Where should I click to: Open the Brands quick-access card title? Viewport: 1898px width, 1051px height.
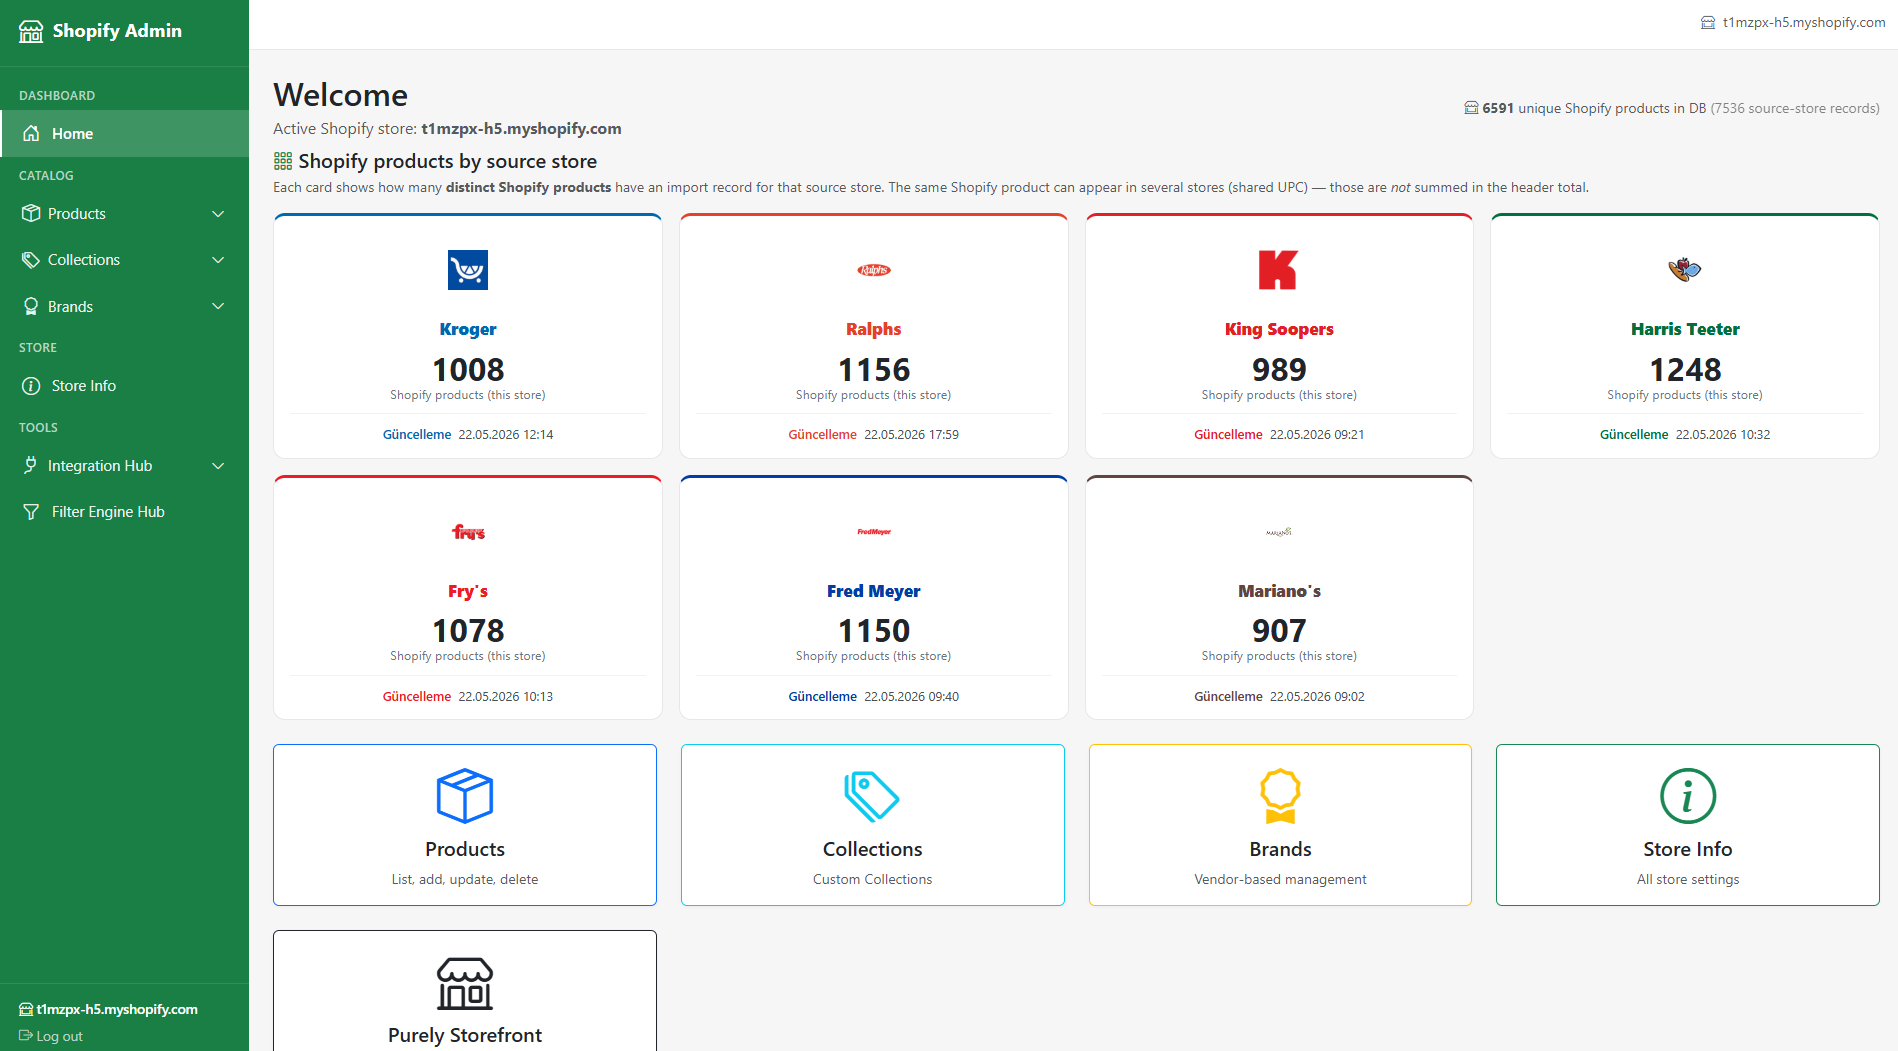coord(1280,849)
